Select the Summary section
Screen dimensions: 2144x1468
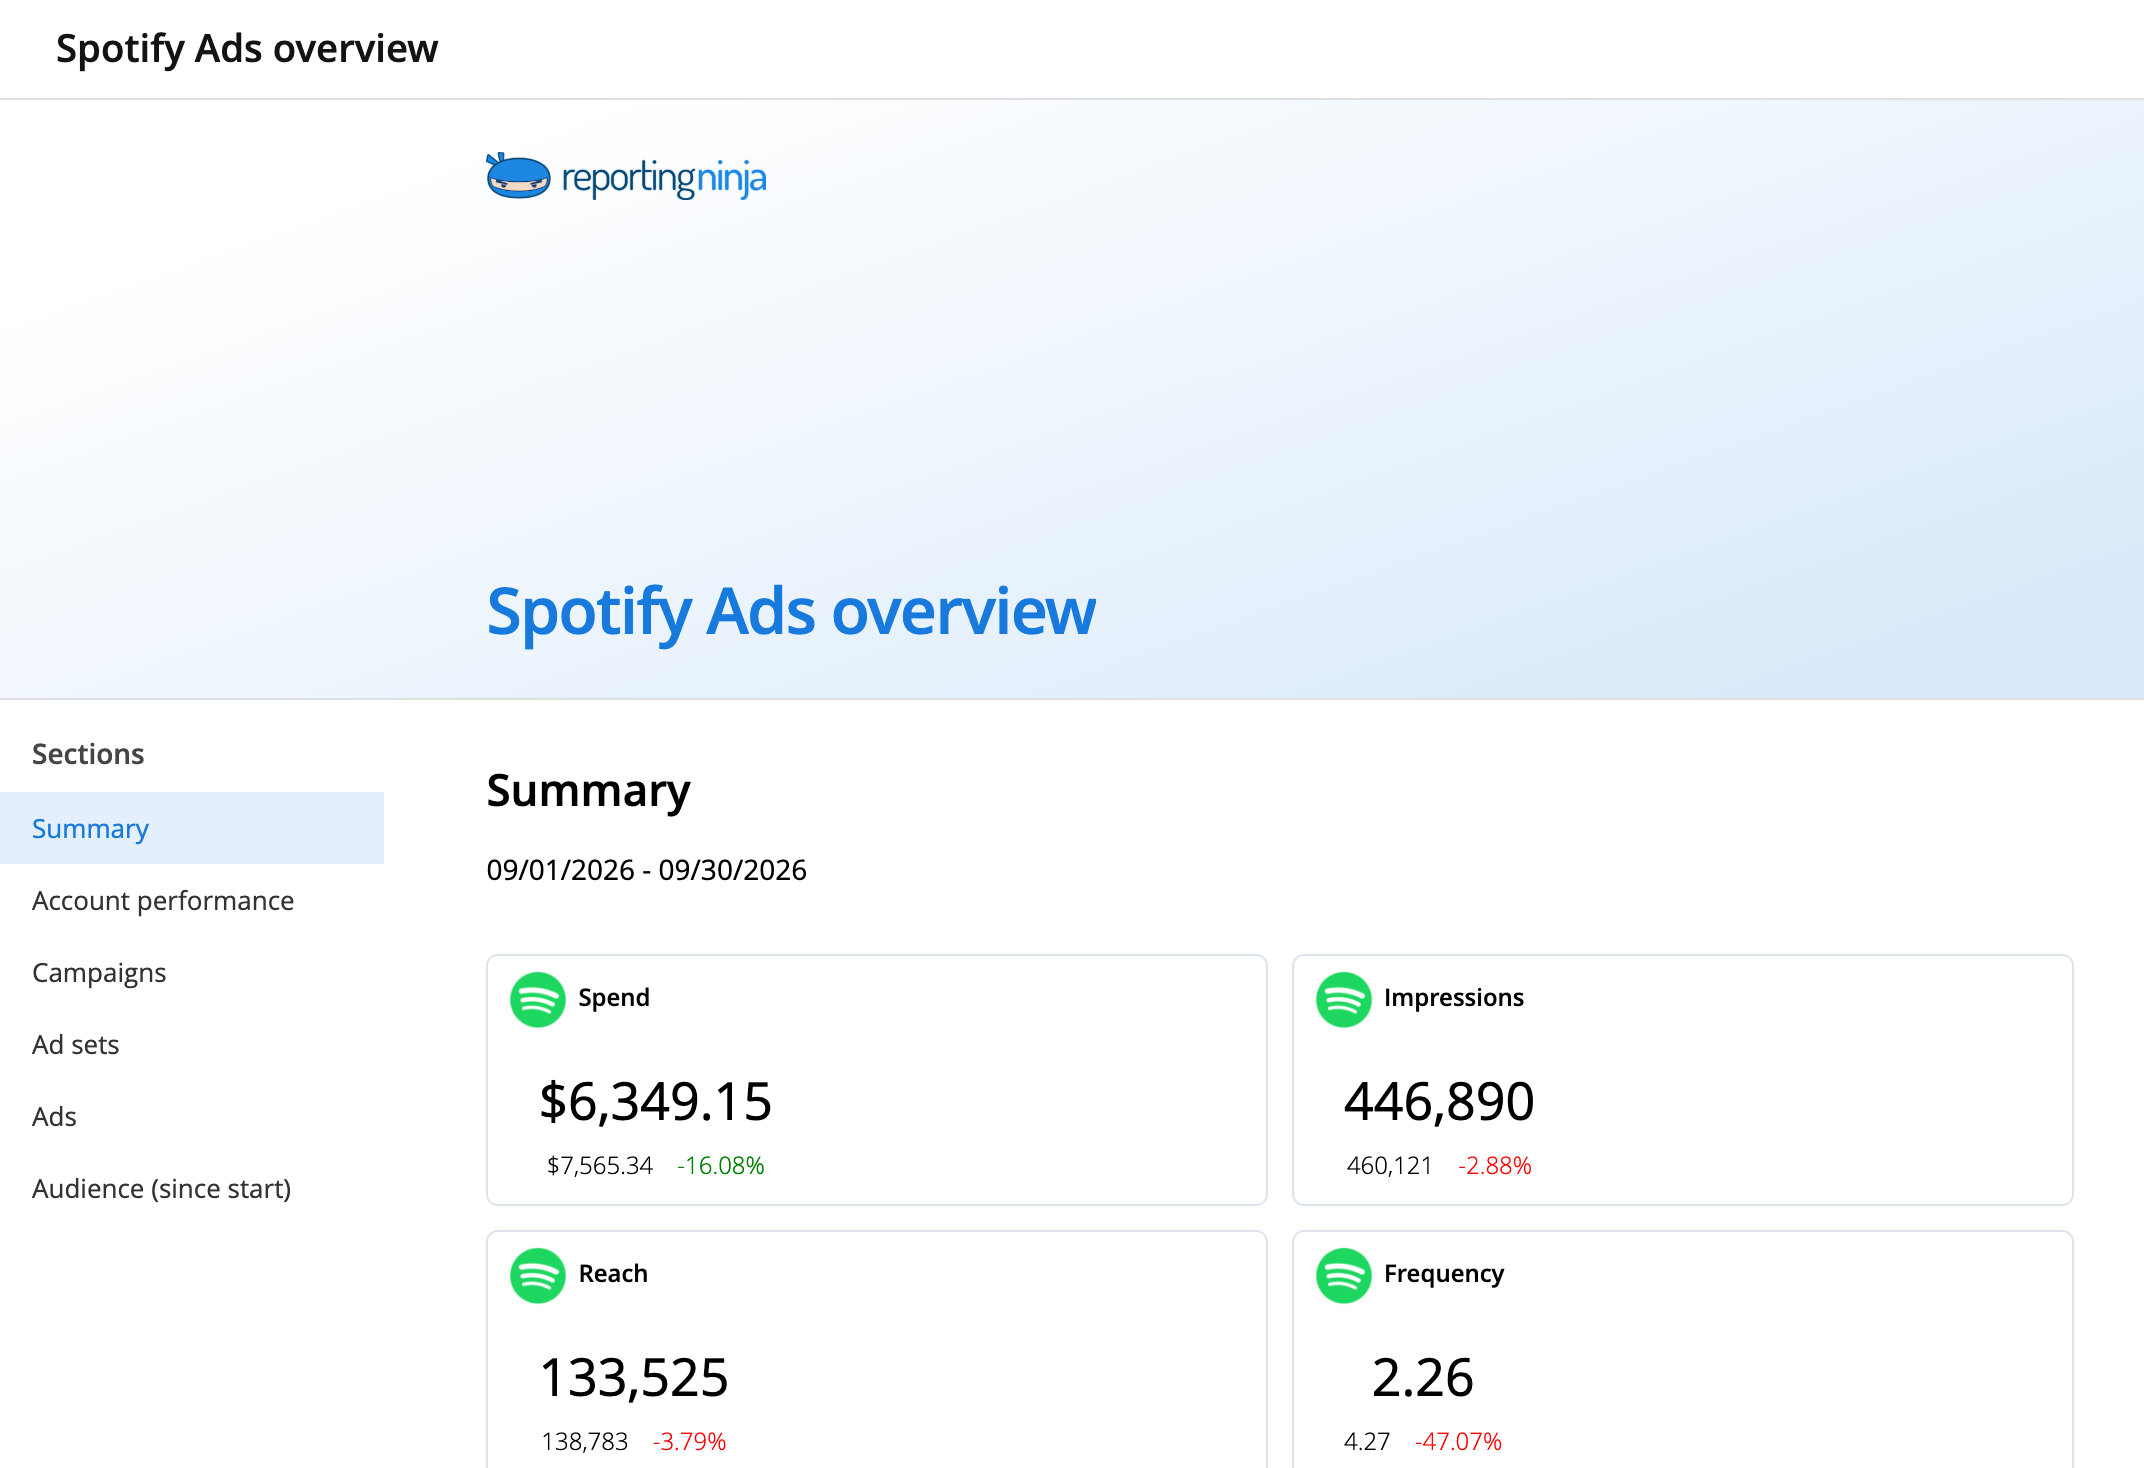[192, 828]
